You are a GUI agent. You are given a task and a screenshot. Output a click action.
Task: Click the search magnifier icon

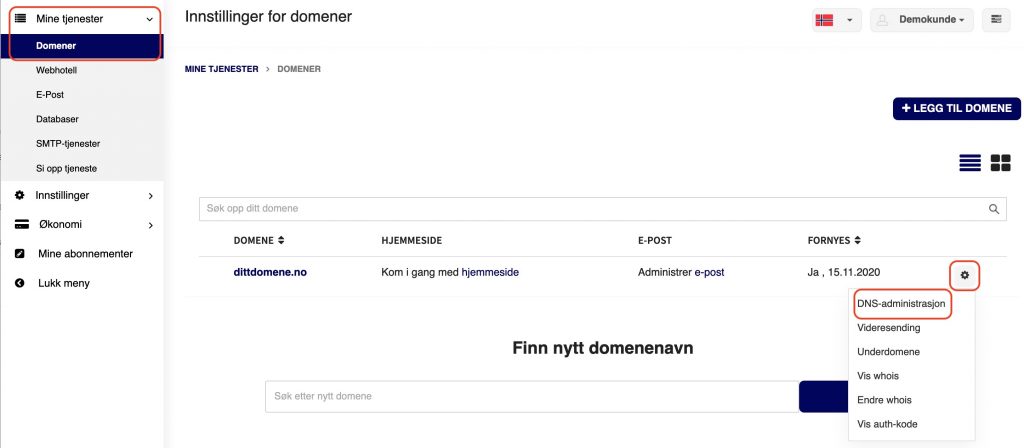pos(994,209)
